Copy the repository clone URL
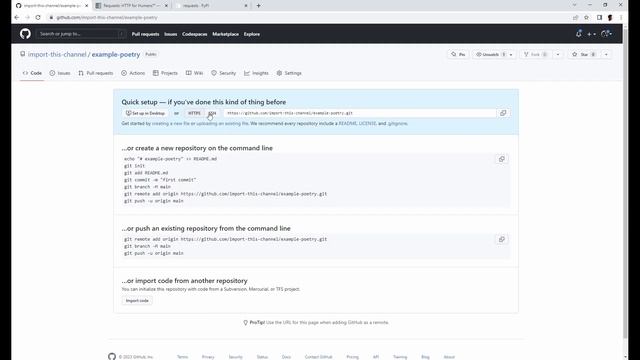Viewport: 640px width, 360px height. pyautogui.click(x=503, y=113)
